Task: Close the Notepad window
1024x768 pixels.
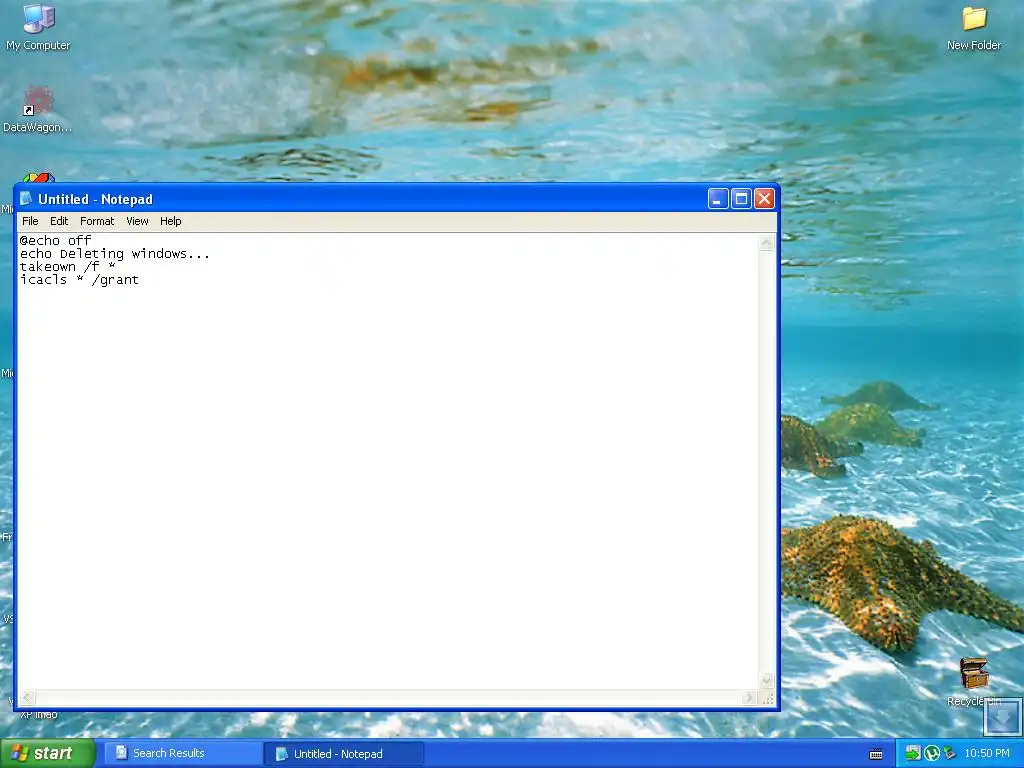Action: pos(764,199)
